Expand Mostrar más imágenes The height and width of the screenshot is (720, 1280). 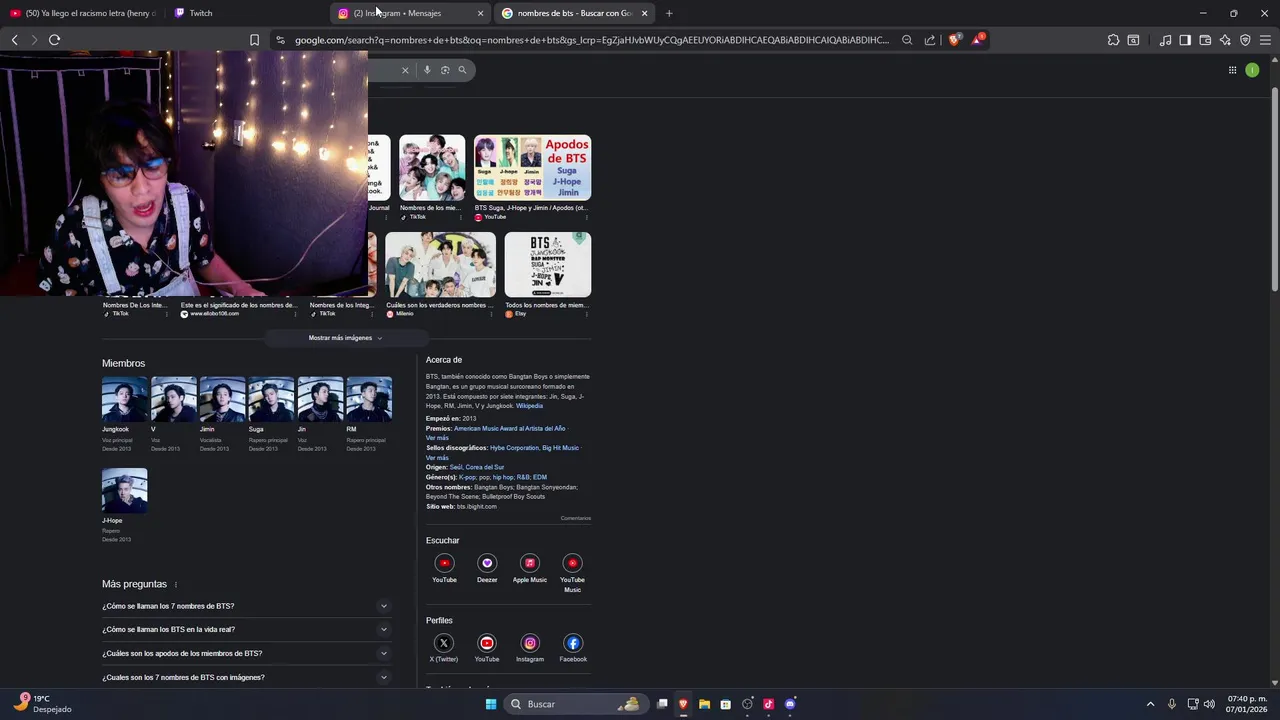345,338
